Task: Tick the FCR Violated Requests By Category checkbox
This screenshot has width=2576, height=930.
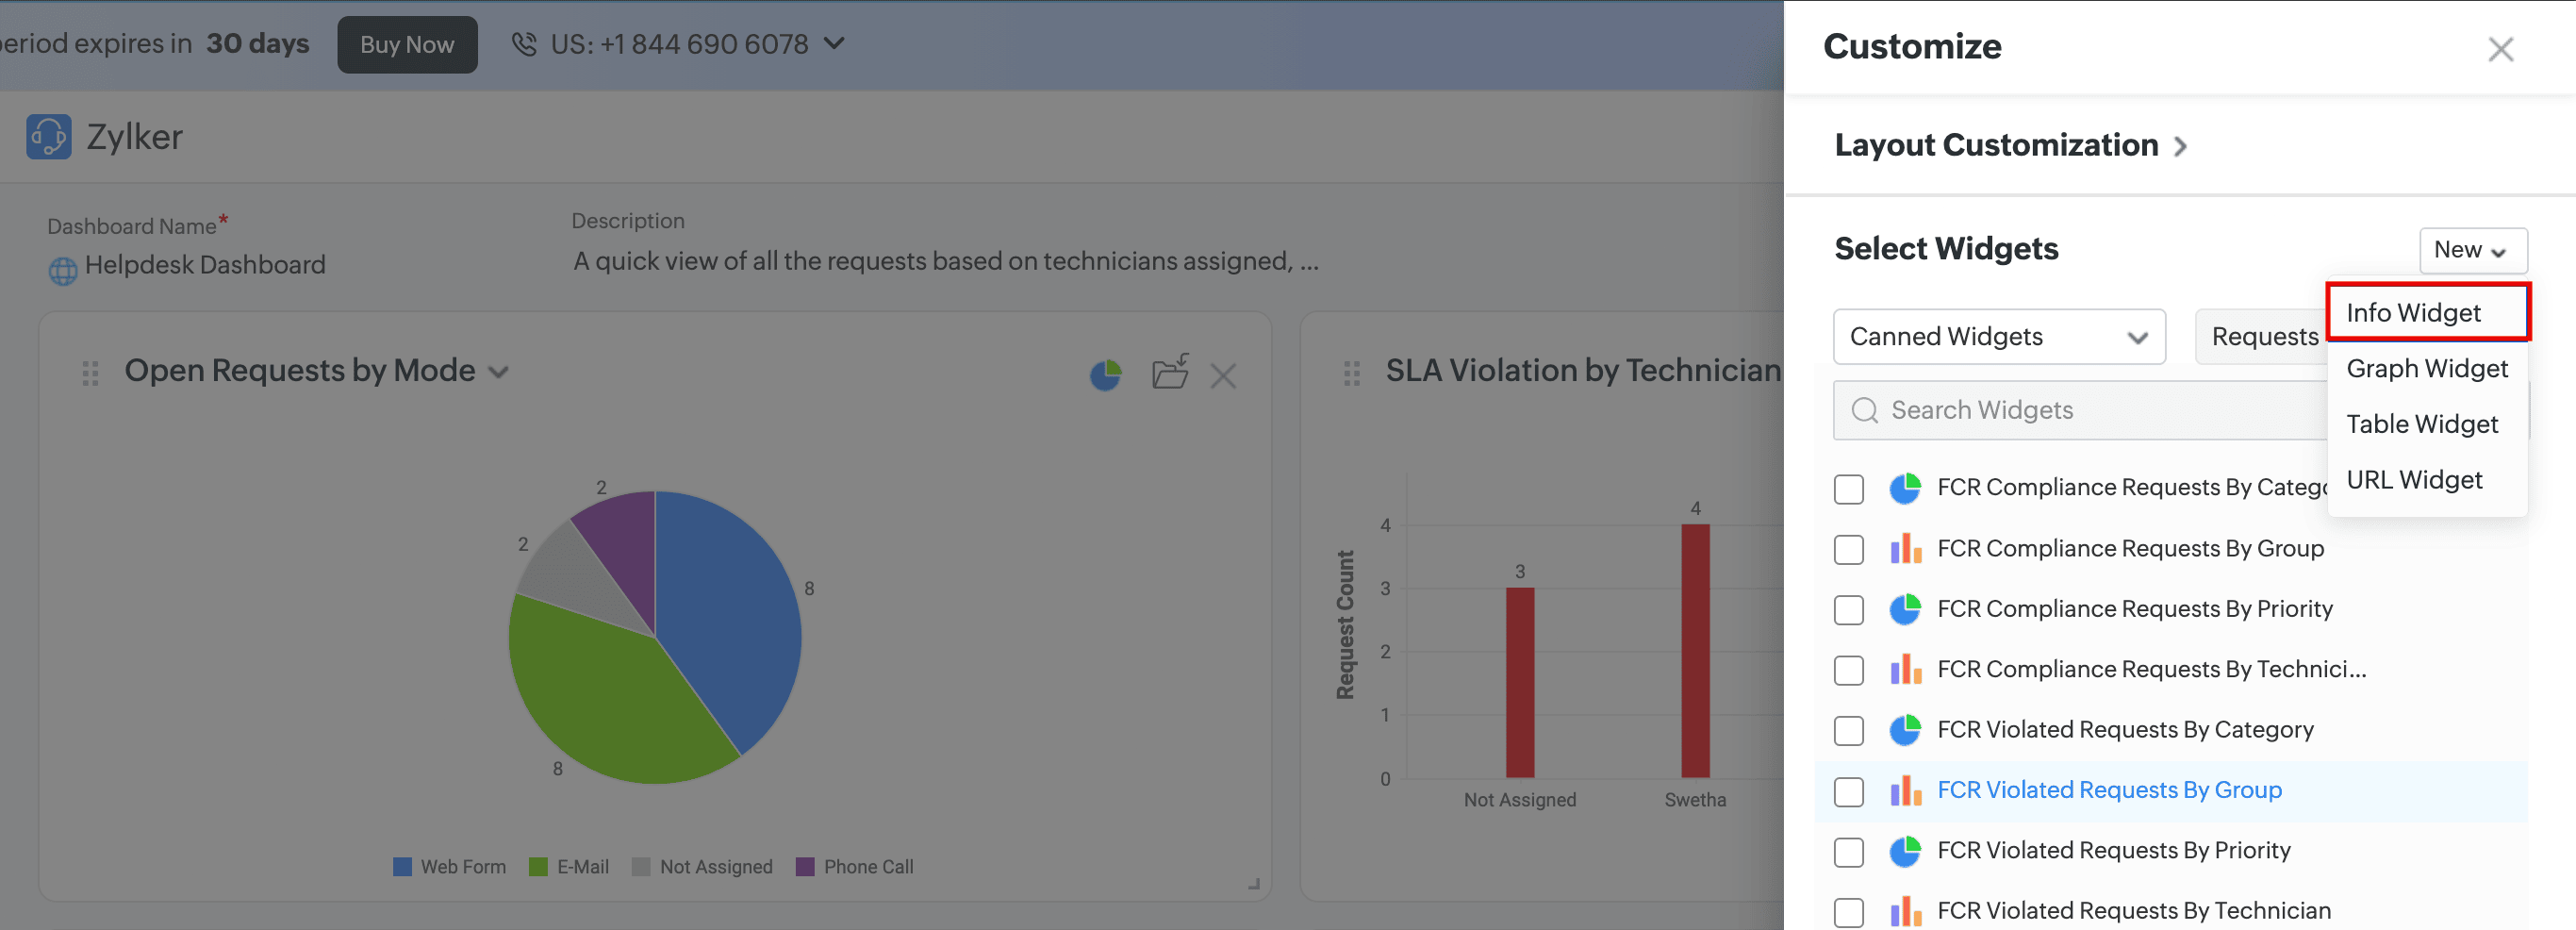Action: click(1848, 731)
